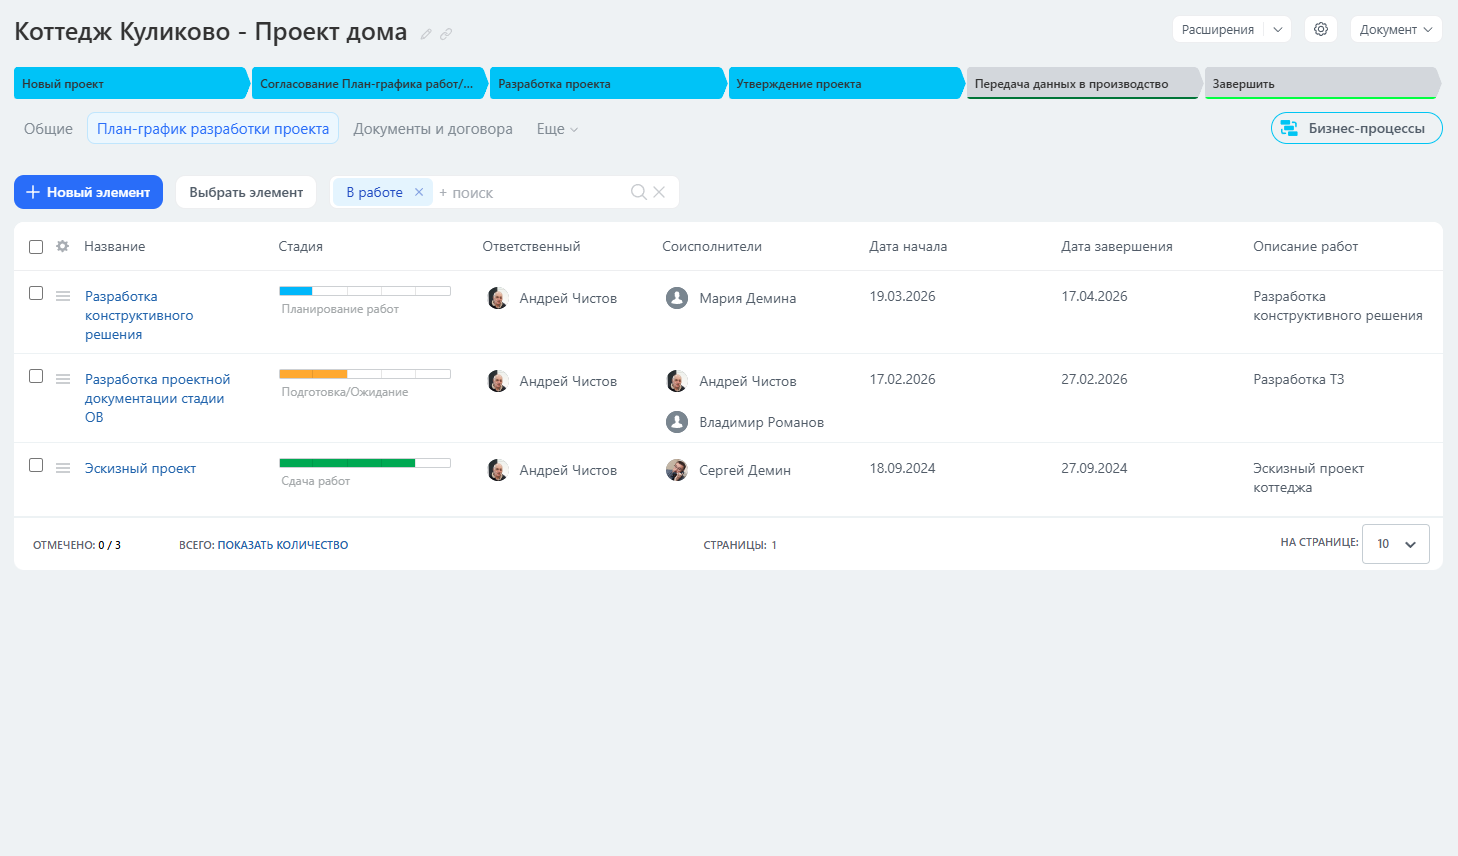Click the green stage progress bar 'Сдача работ'
Image resolution: width=1458 pixels, height=856 pixels.
click(x=364, y=463)
